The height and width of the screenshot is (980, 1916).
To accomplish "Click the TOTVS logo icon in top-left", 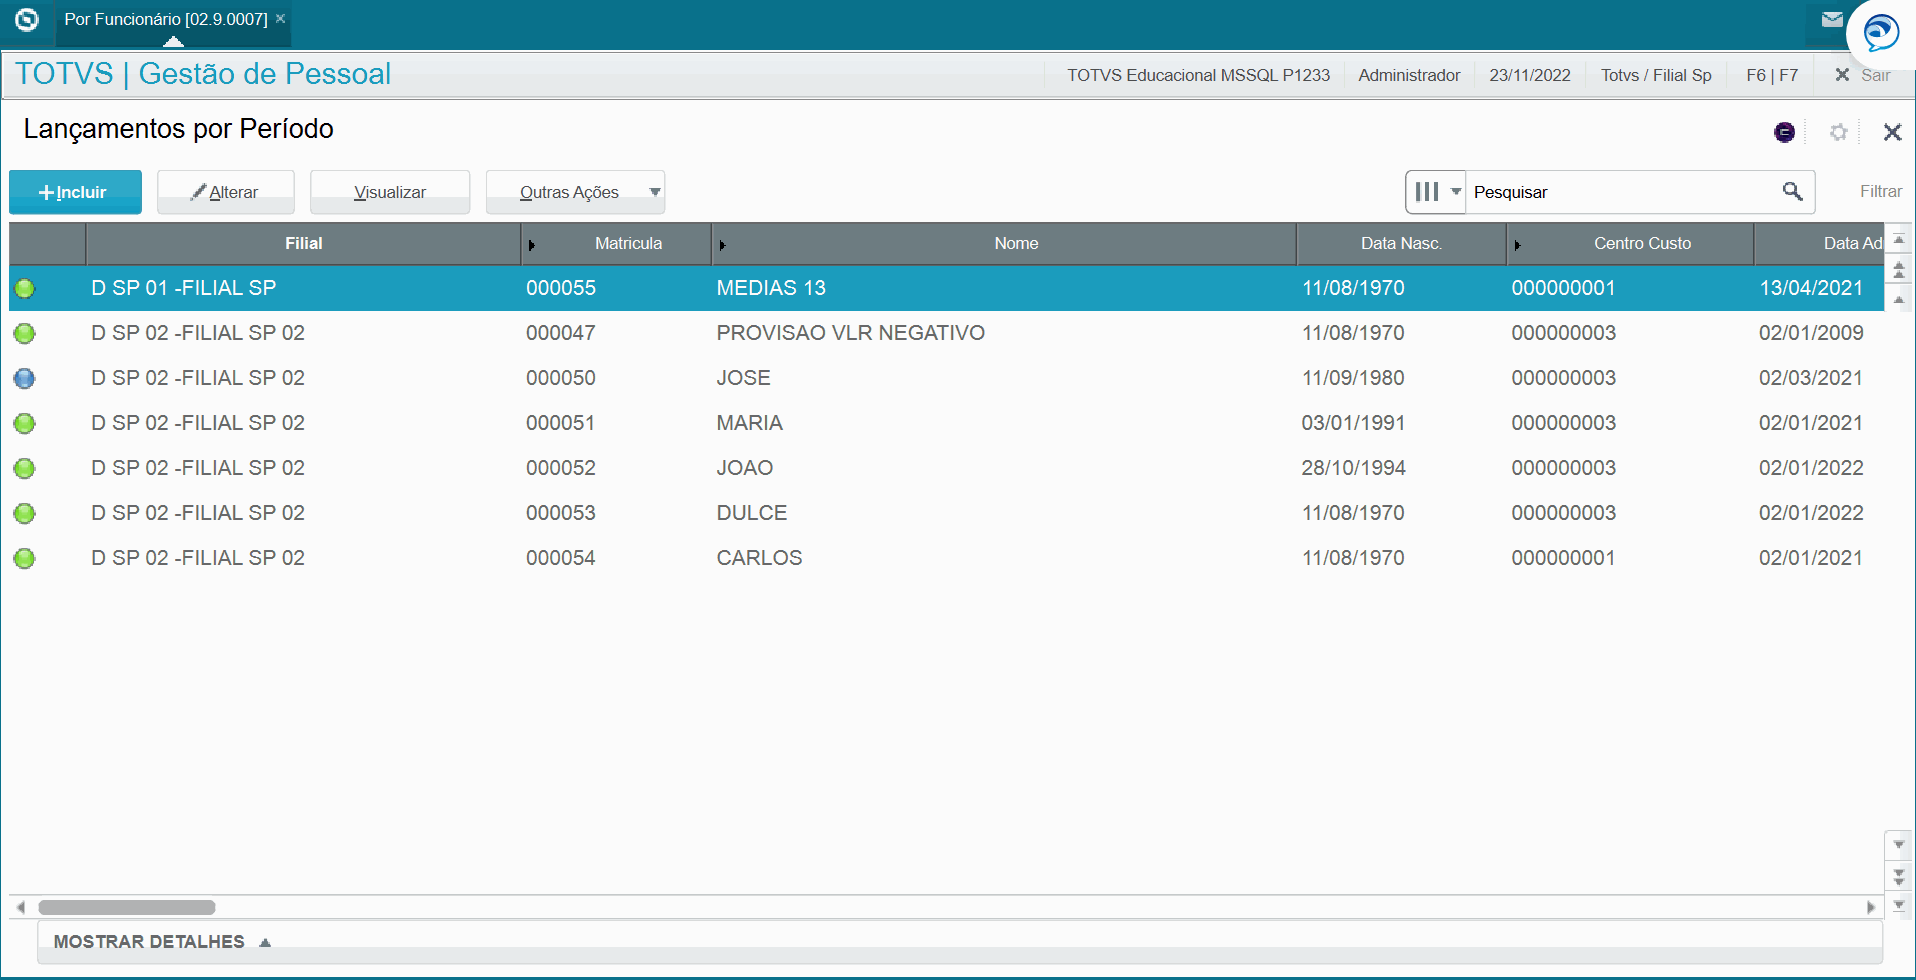I will click(x=27, y=19).
